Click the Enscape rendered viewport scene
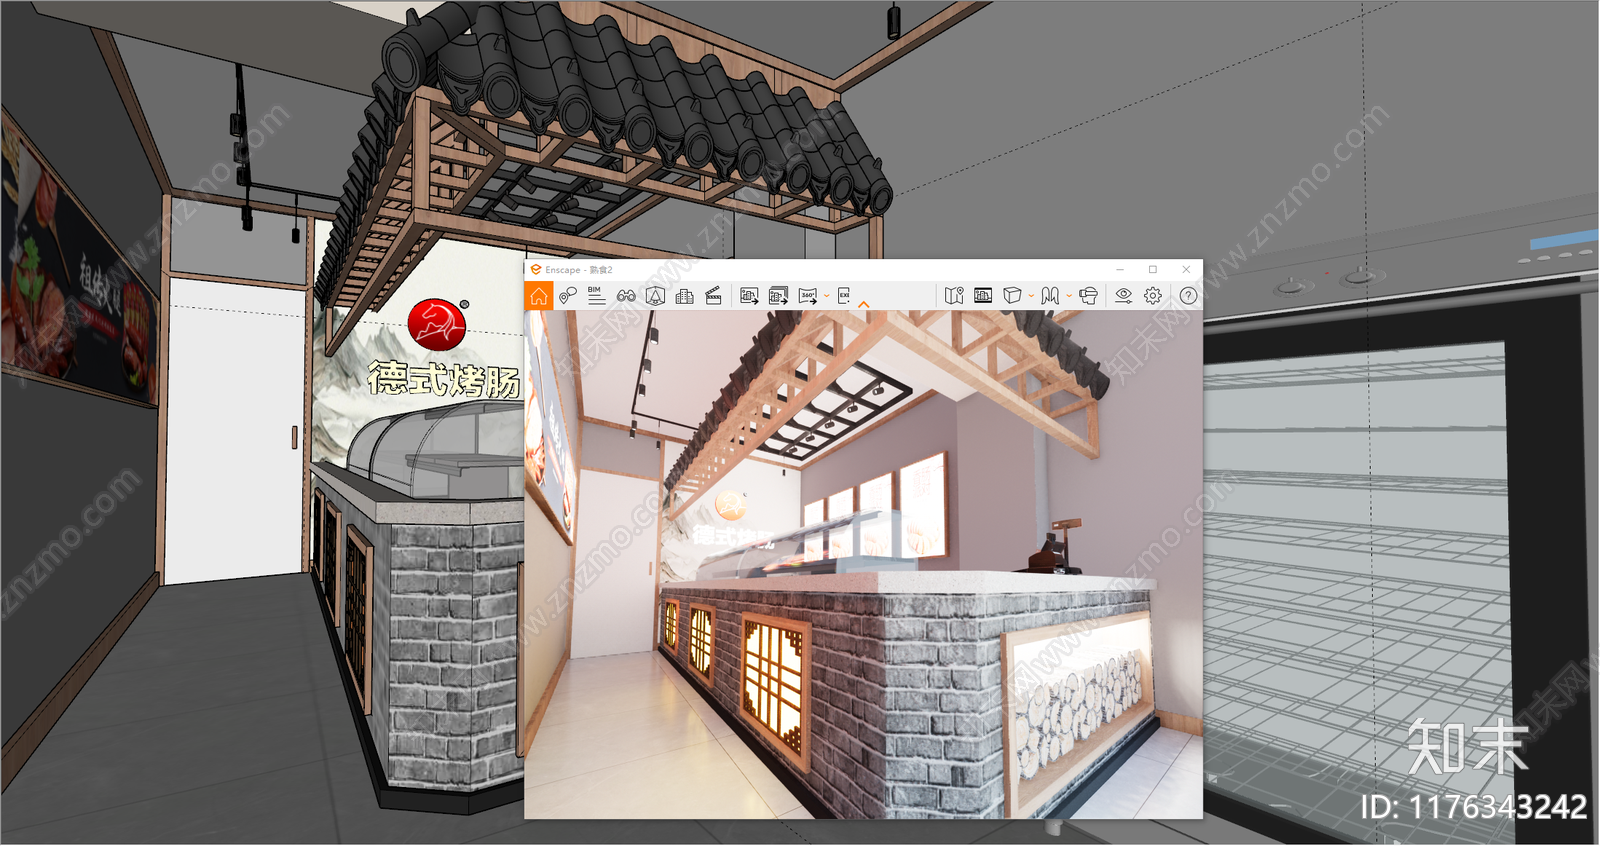 click(863, 565)
